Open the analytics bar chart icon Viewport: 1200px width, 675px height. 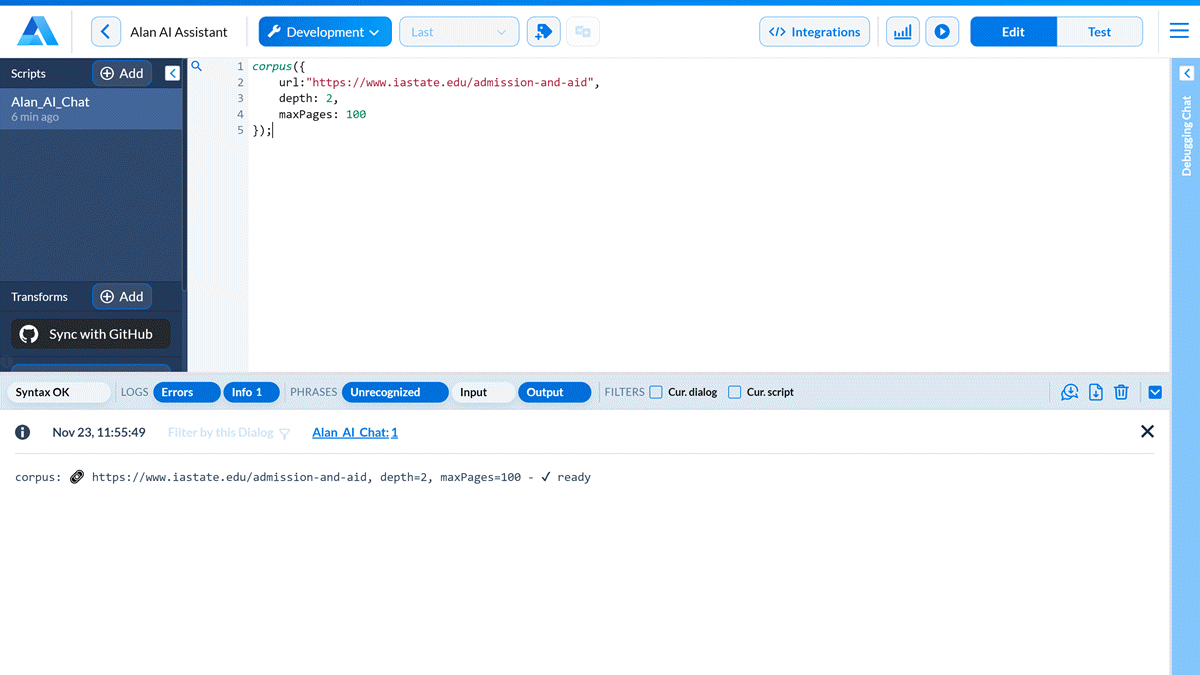pos(902,32)
